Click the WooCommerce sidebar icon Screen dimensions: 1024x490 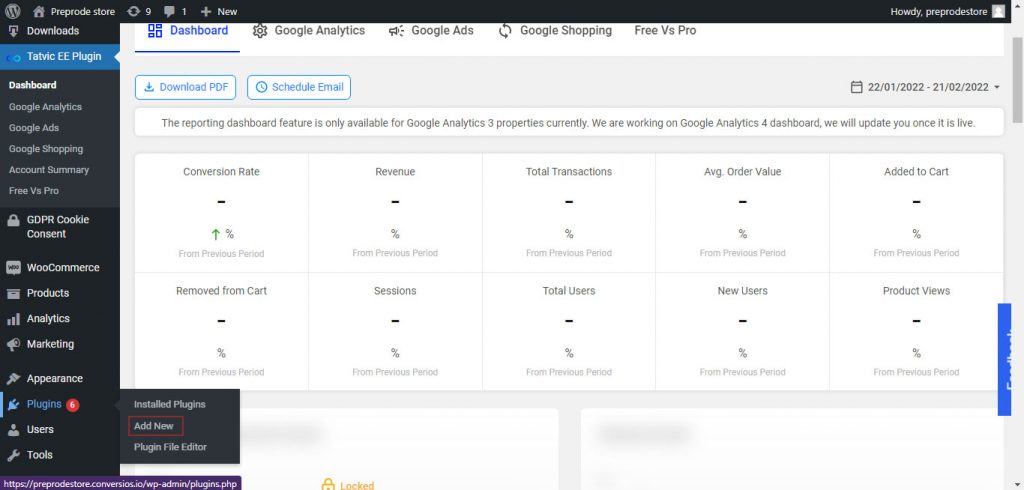(13, 267)
